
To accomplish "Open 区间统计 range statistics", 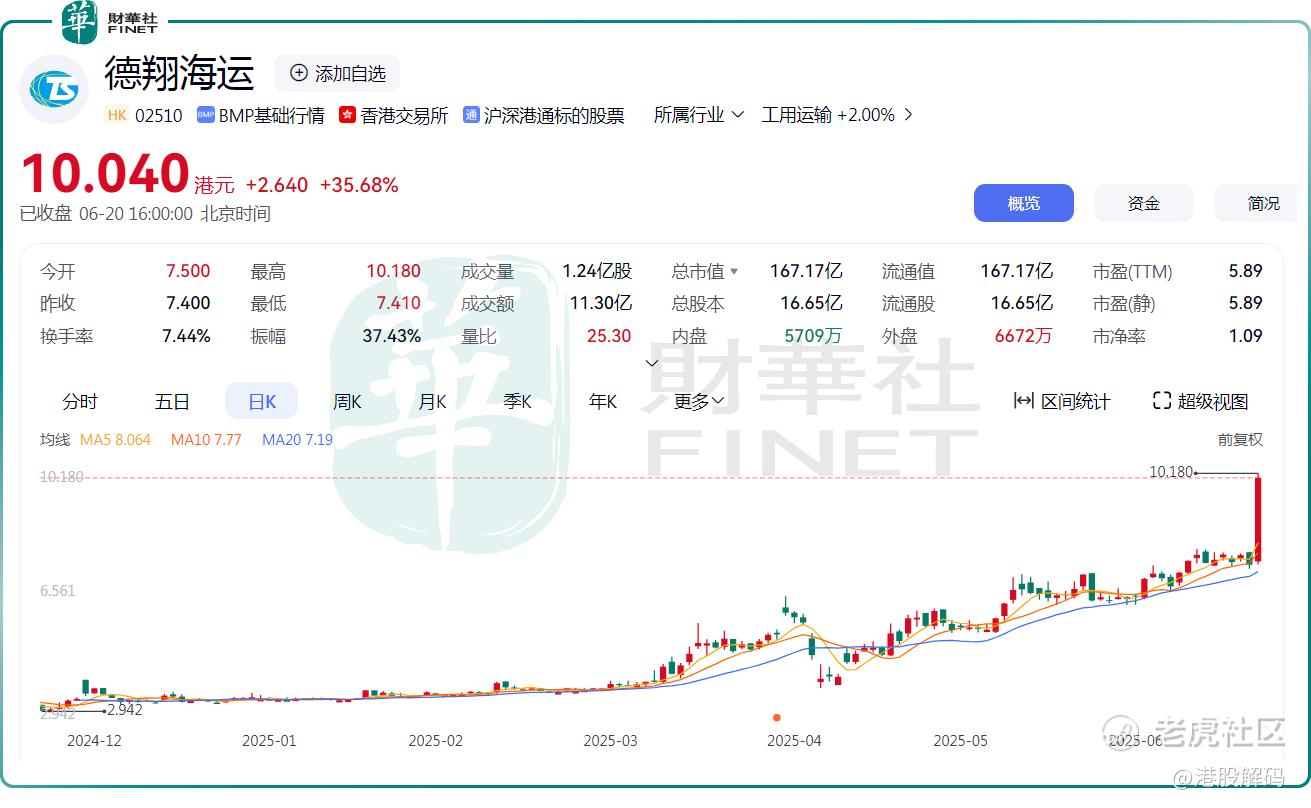I will coord(1062,401).
